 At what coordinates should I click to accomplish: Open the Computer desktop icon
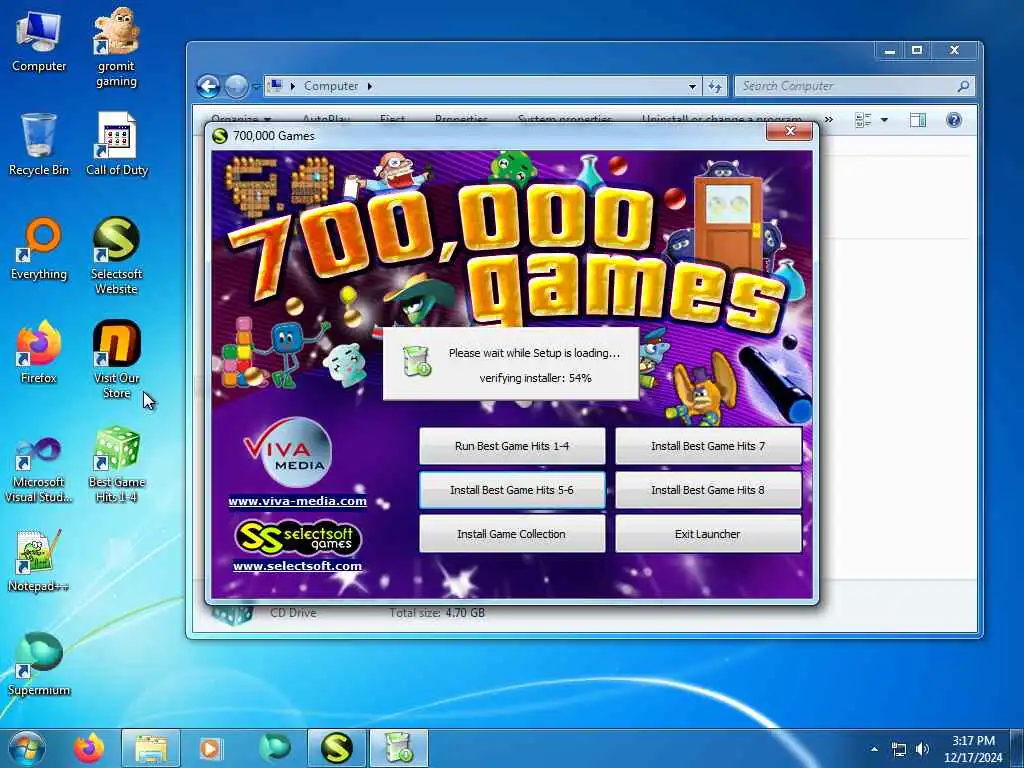point(39,42)
